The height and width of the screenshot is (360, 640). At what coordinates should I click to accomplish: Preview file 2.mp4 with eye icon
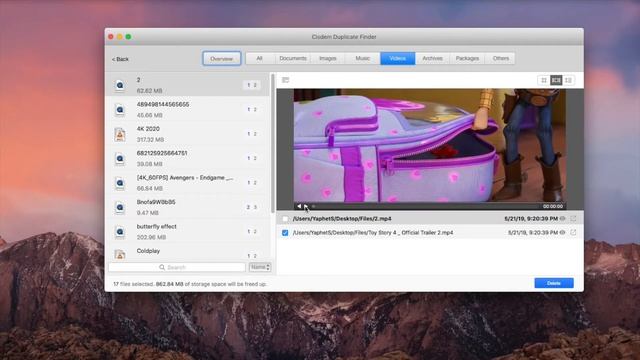[562, 219]
